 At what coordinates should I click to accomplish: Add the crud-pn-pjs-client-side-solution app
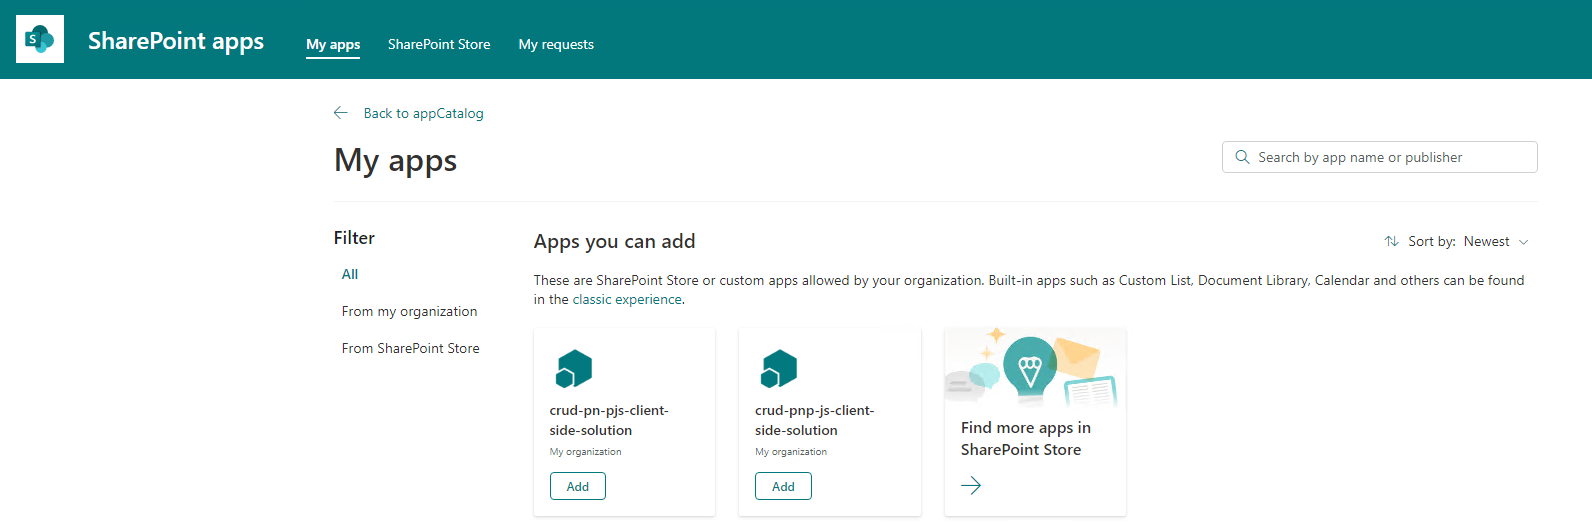pyautogui.click(x=578, y=486)
